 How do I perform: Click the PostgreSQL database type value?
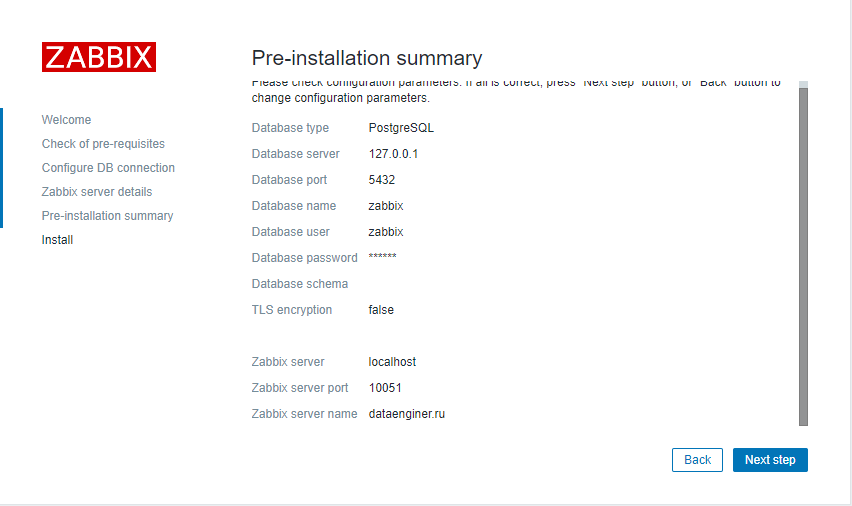click(x=401, y=128)
